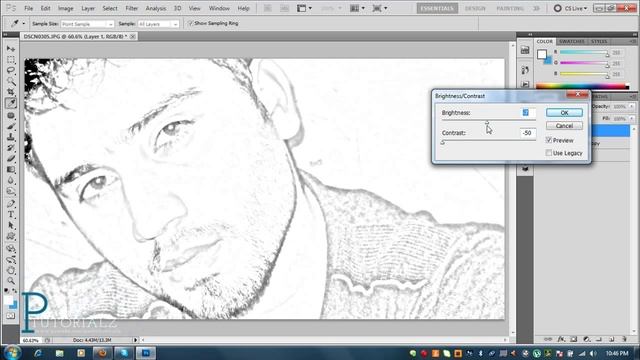Screen dimensions: 640x360
Task: Open Firefox from the taskbar
Action: coord(102,353)
